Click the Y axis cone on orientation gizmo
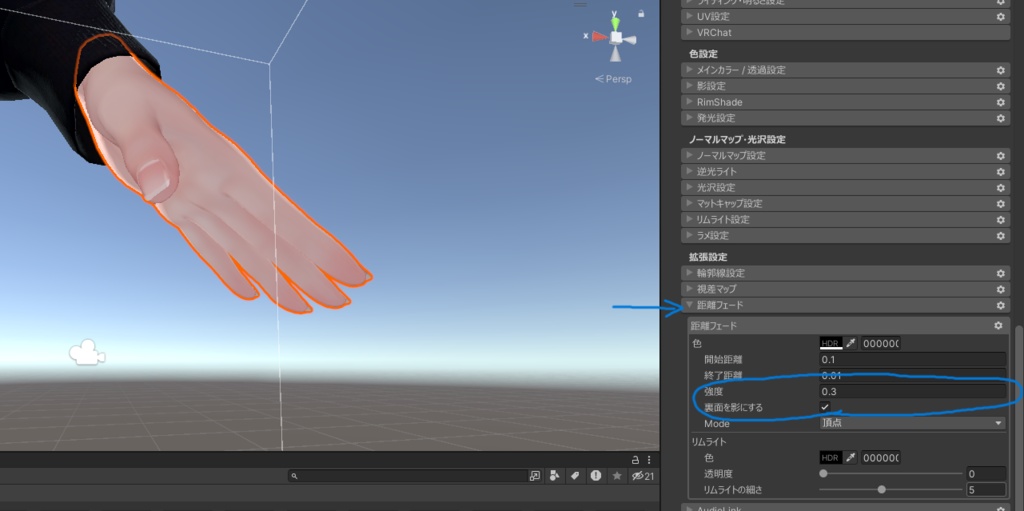This screenshot has height=511, width=1024. point(615,22)
